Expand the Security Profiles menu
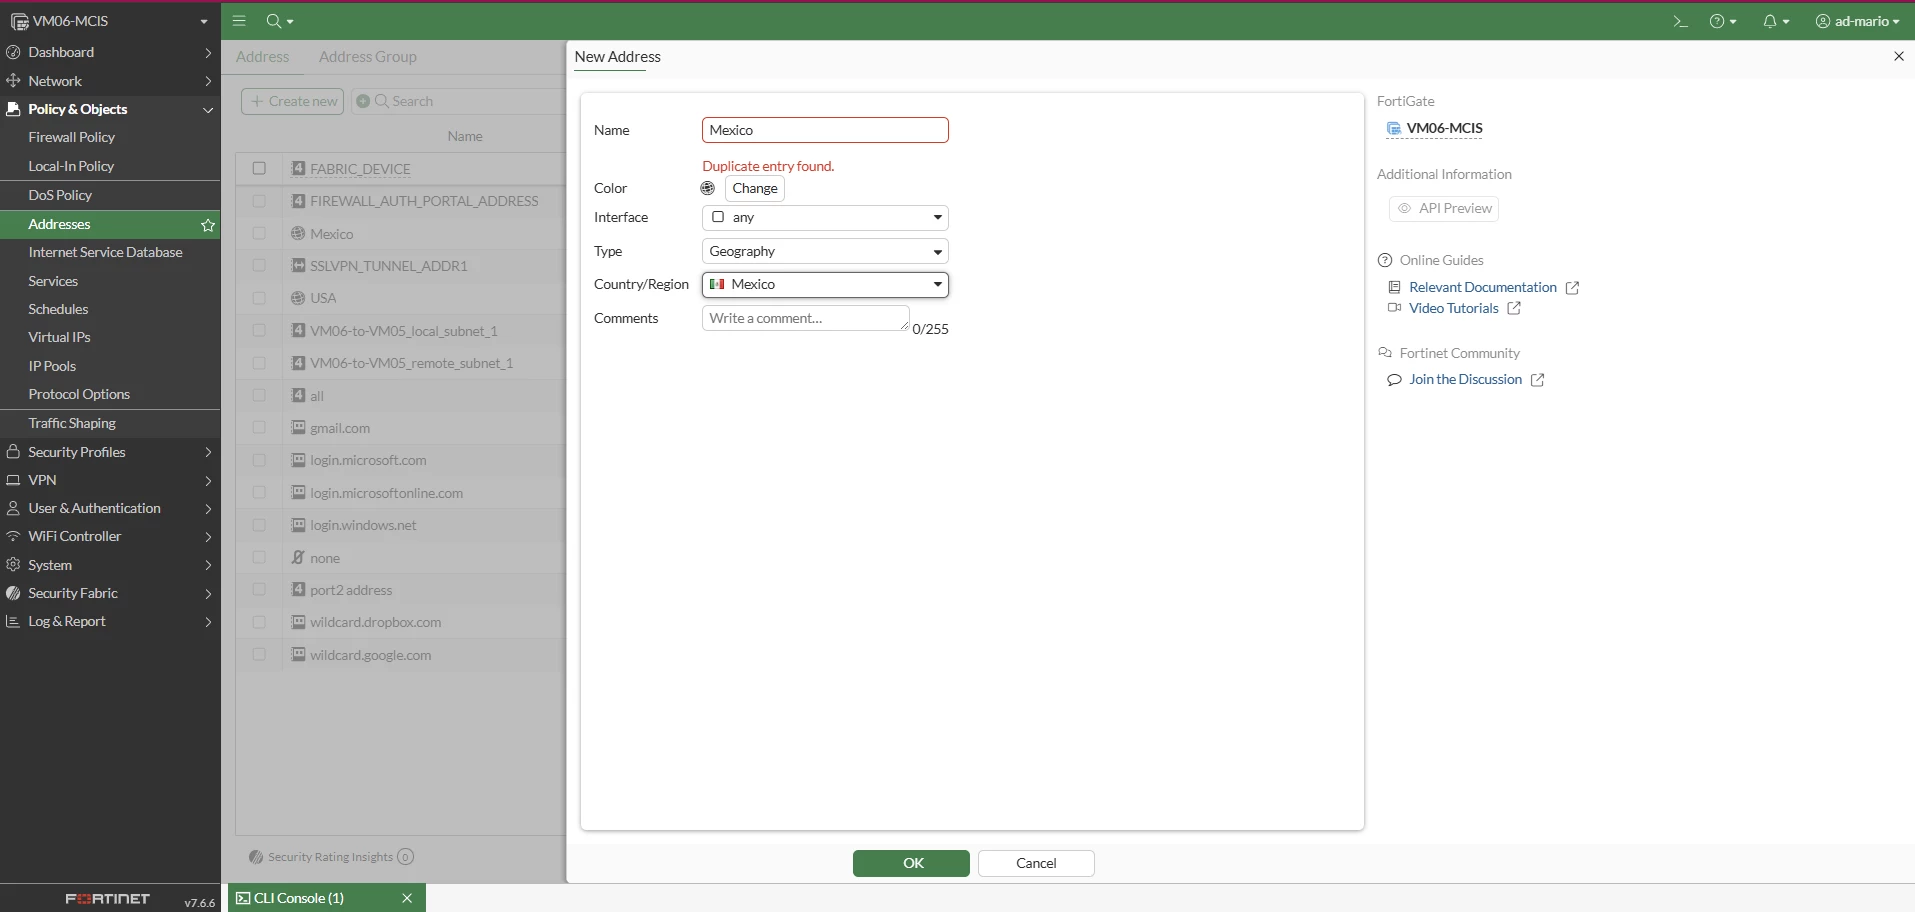This screenshot has width=1915, height=912. coord(110,452)
